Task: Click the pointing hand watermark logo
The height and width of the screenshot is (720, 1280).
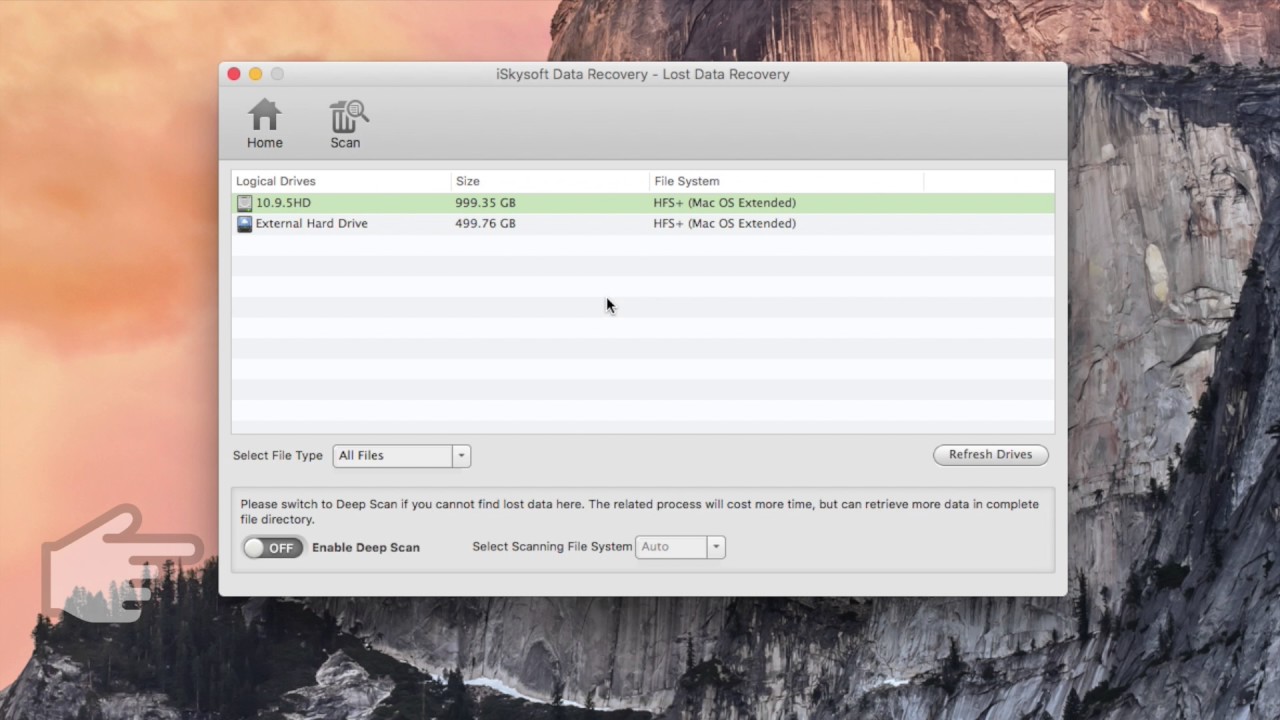Action: [x=120, y=562]
